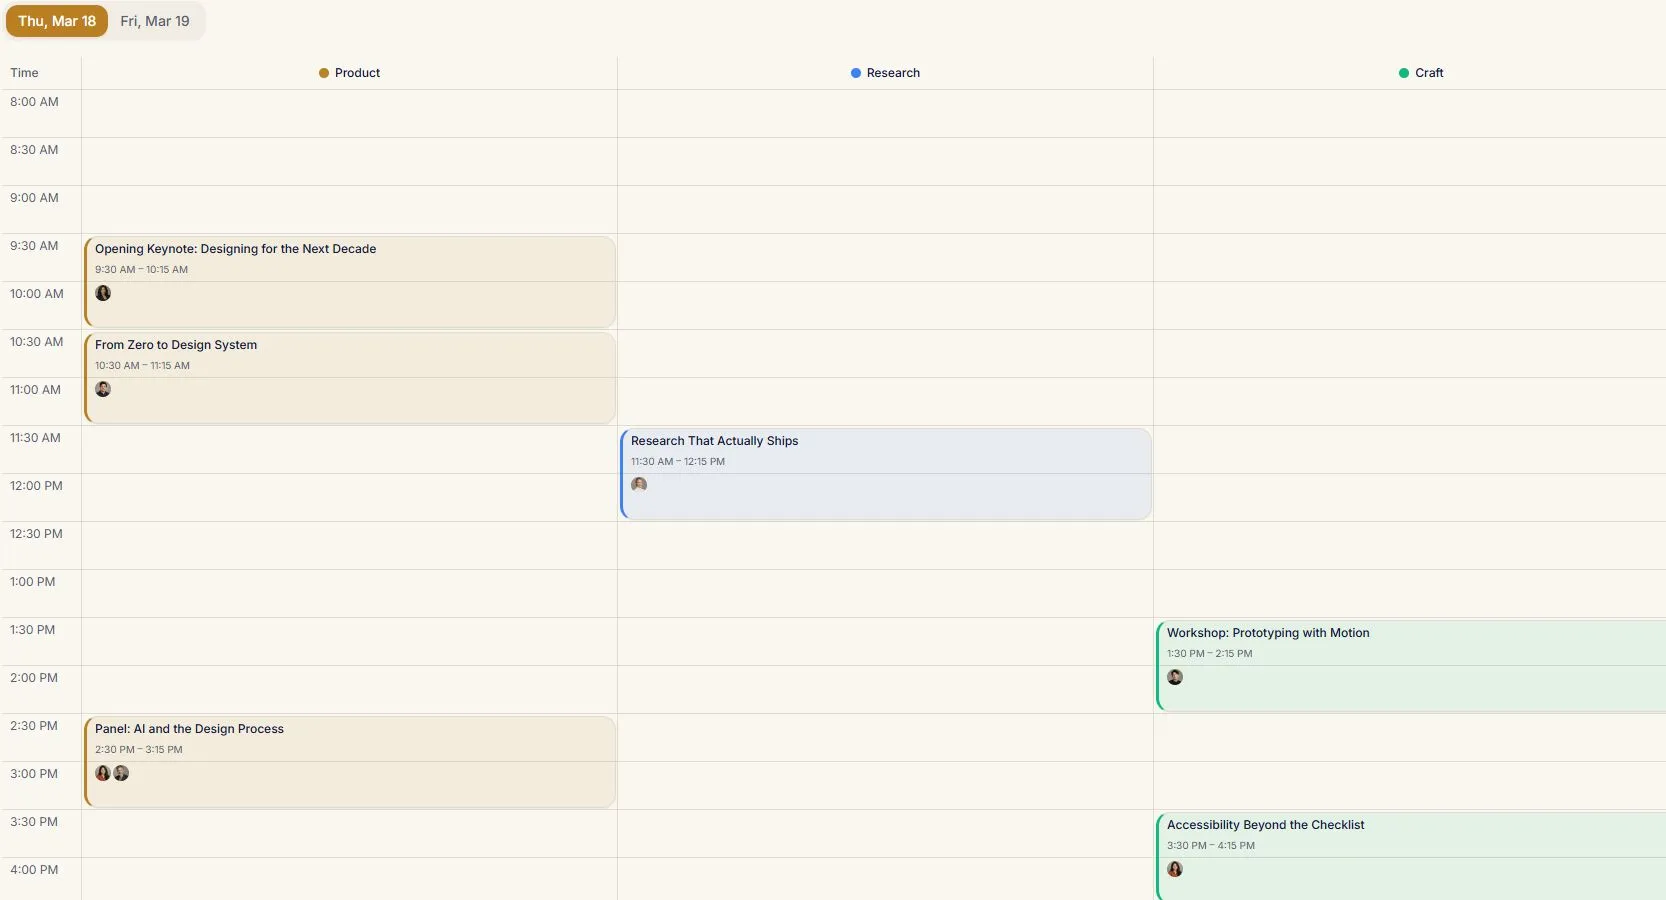
Task: Click first panelist avatar in AI panel session
Action: [x=103, y=773]
